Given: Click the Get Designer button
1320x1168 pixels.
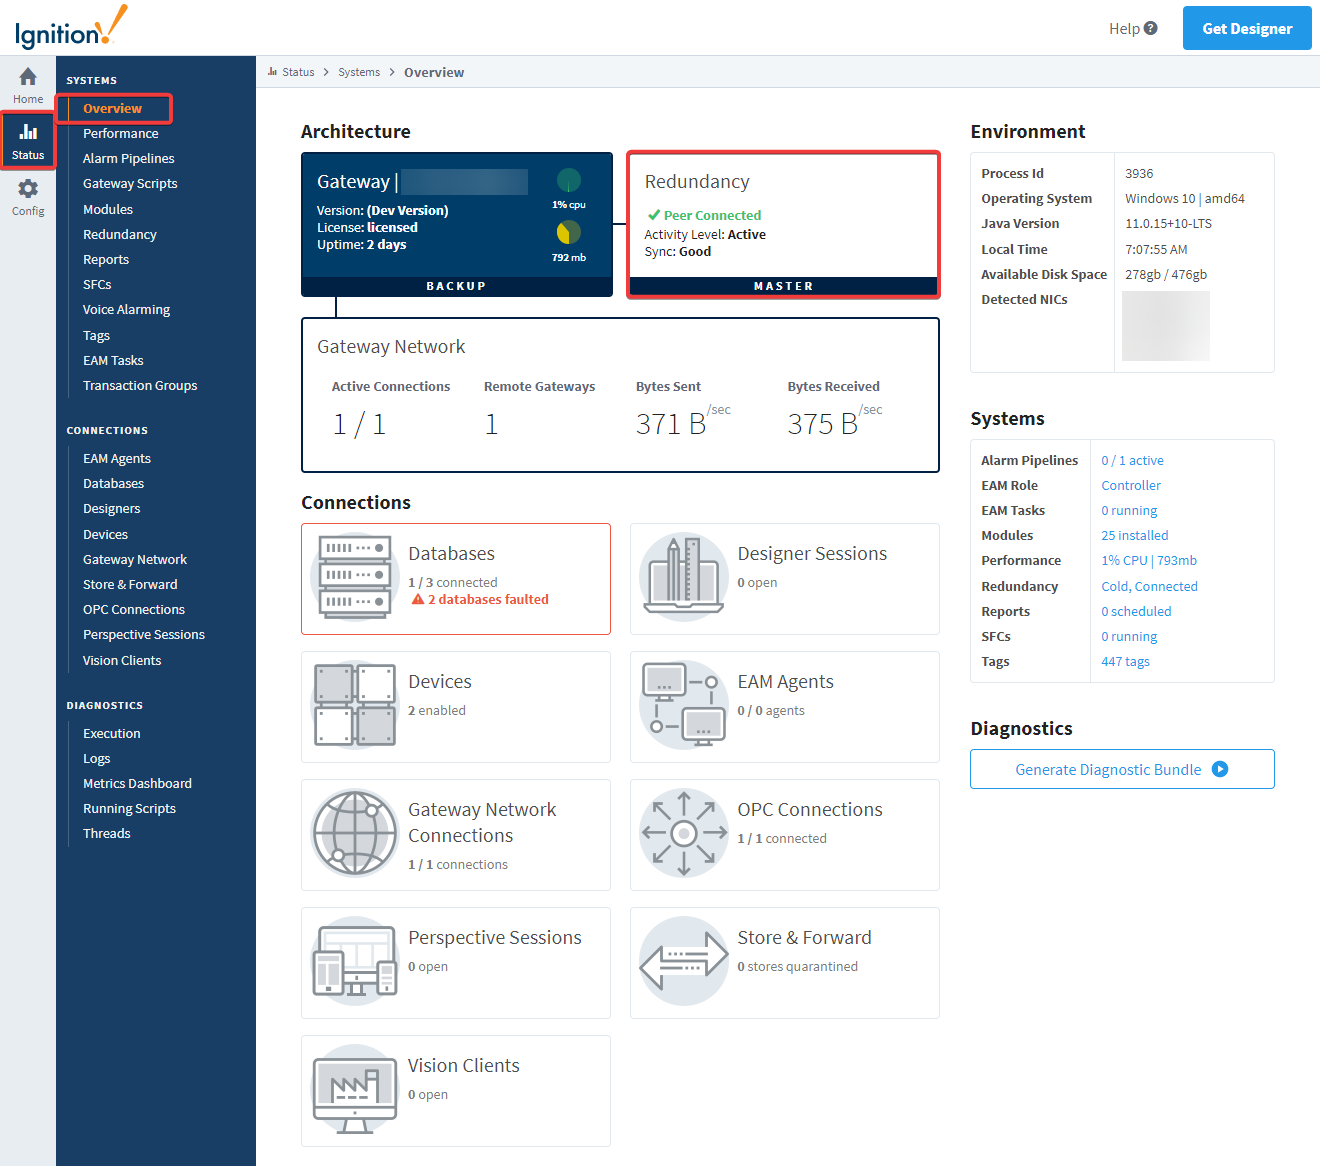Looking at the screenshot, I should 1247,28.
